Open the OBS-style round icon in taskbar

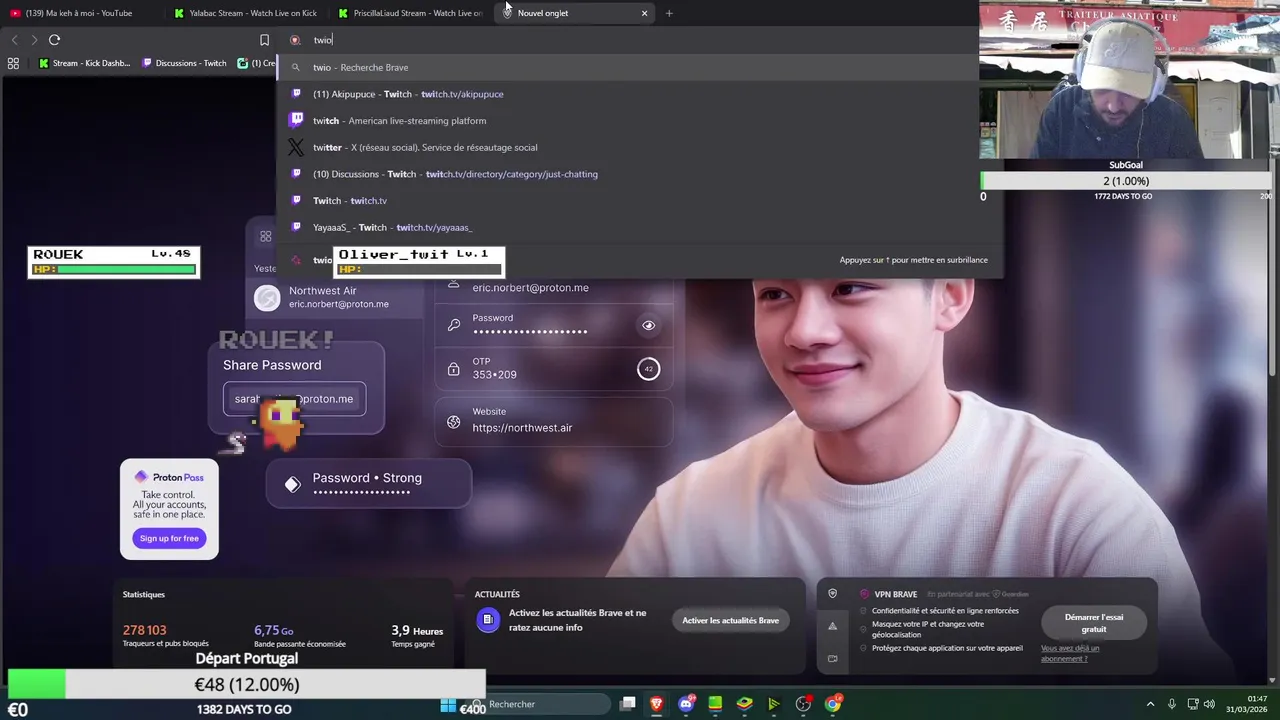click(803, 704)
